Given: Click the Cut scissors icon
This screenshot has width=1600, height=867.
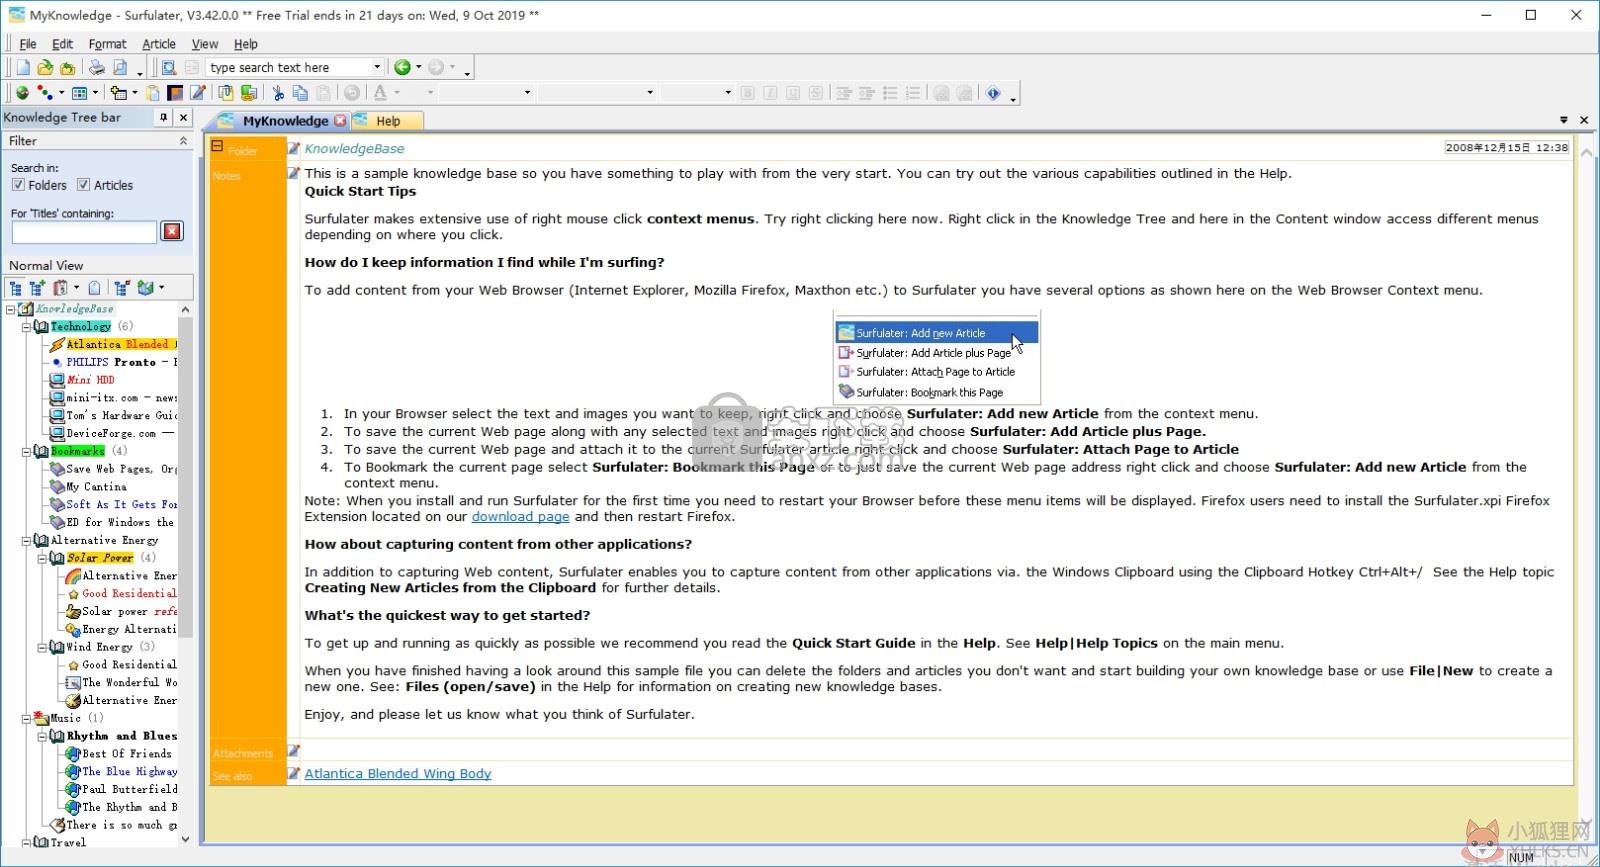Looking at the screenshot, I should click(x=278, y=93).
